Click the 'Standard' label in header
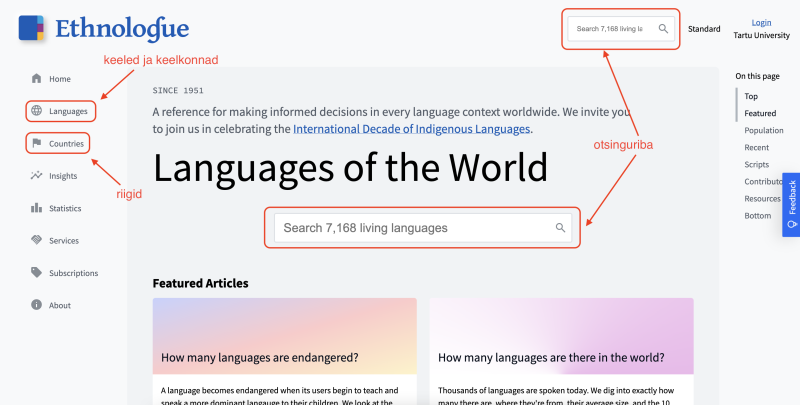This screenshot has height=405, width=800. tap(704, 29)
